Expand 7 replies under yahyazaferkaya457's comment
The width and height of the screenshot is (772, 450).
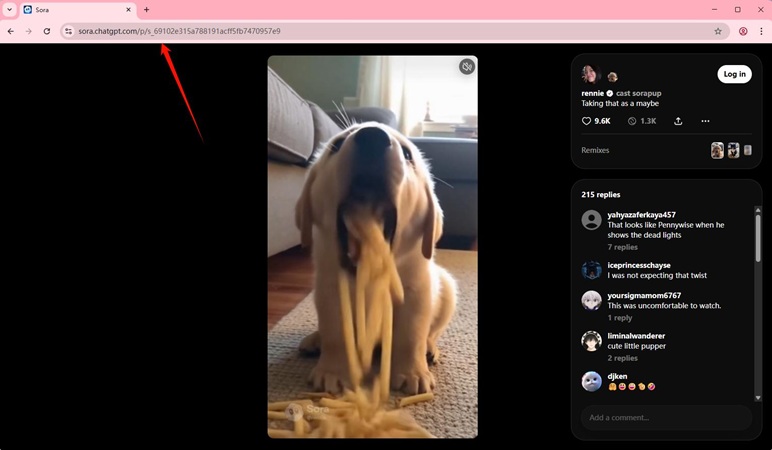tap(622, 247)
